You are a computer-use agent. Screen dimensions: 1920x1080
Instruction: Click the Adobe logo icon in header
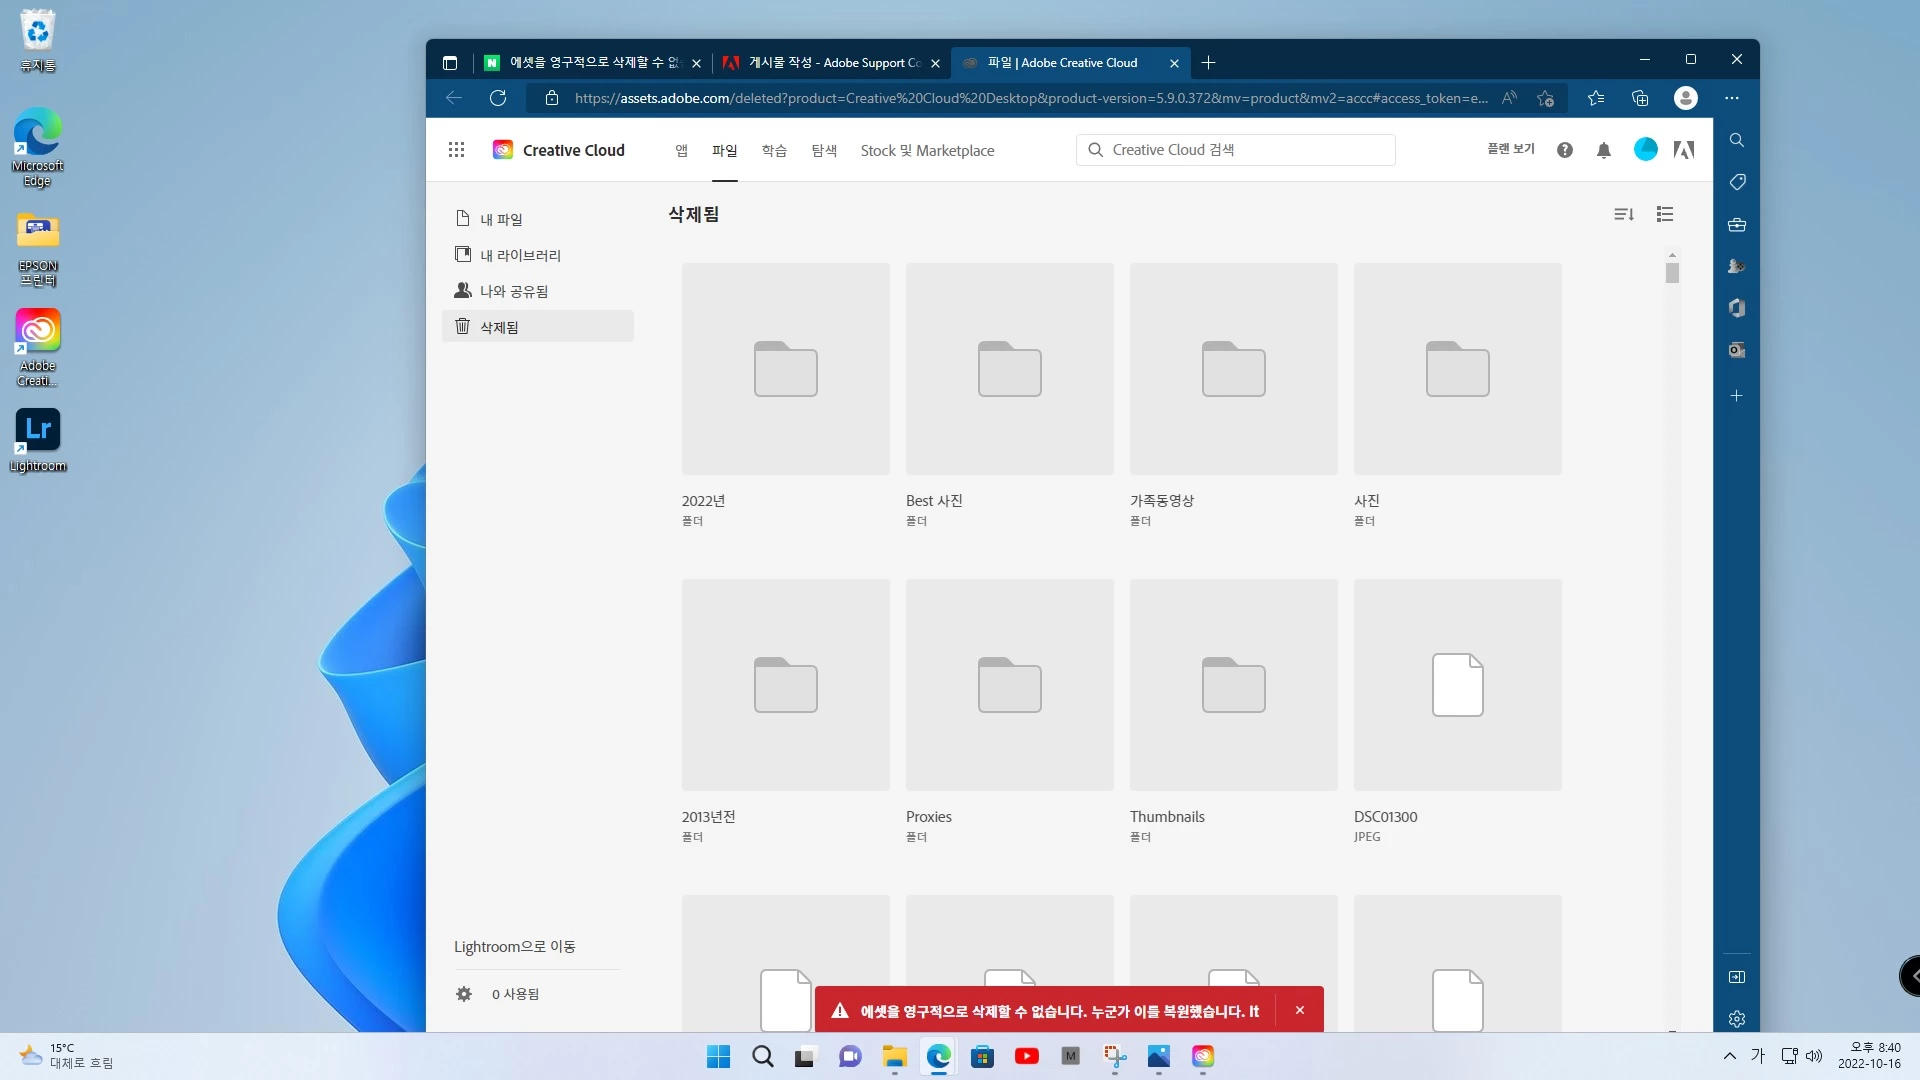(x=1684, y=150)
